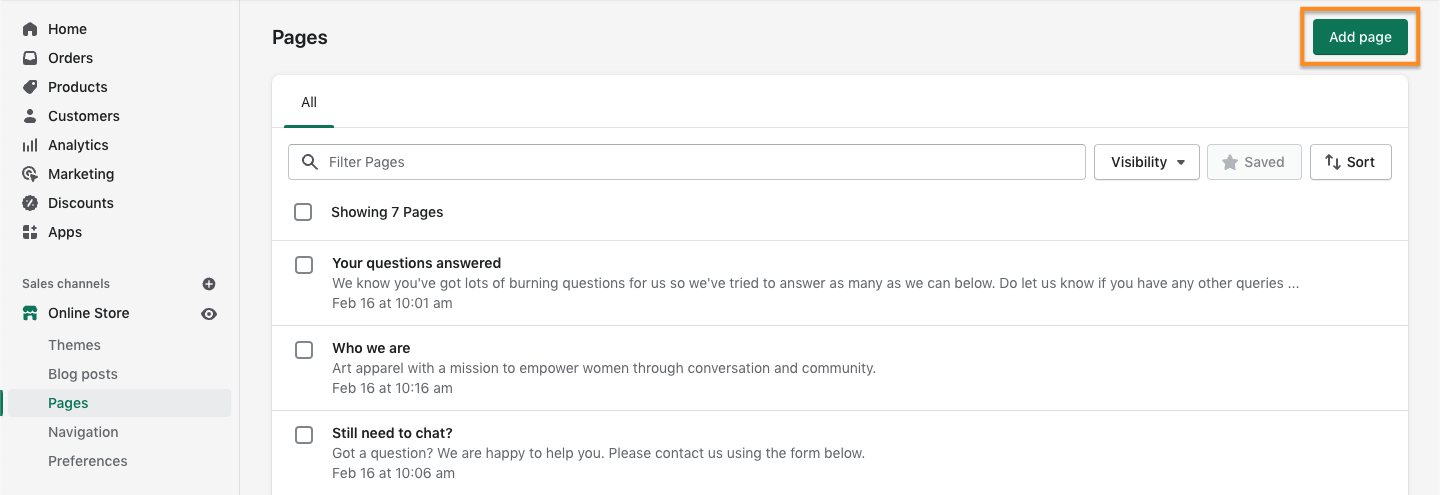Switch to the All tab
This screenshot has height=495, width=1440.
pos(309,102)
